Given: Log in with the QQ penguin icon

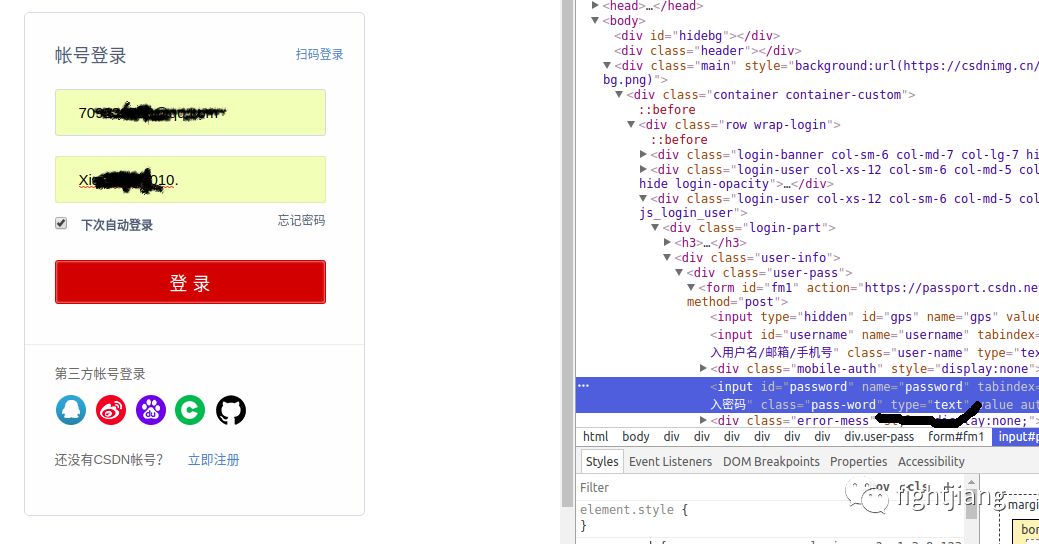Looking at the screenshot, I should click(71, 410).
